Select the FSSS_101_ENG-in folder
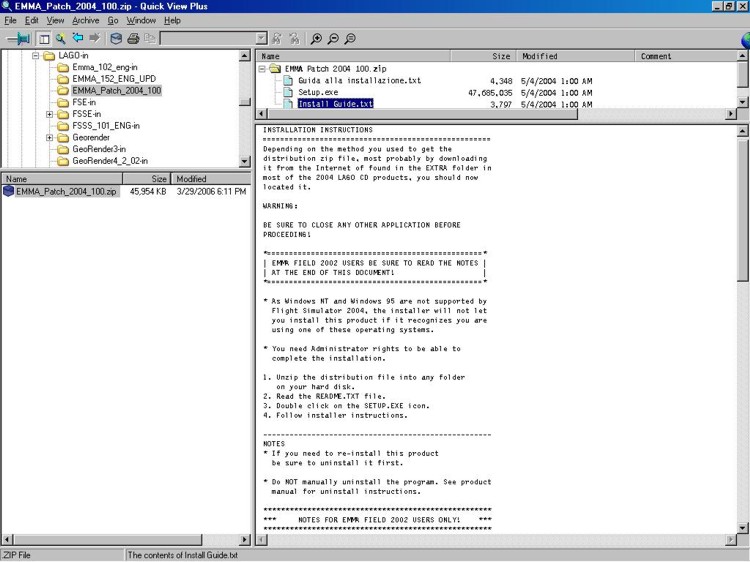This screenshot has width=750, height=562. [106, 126]
